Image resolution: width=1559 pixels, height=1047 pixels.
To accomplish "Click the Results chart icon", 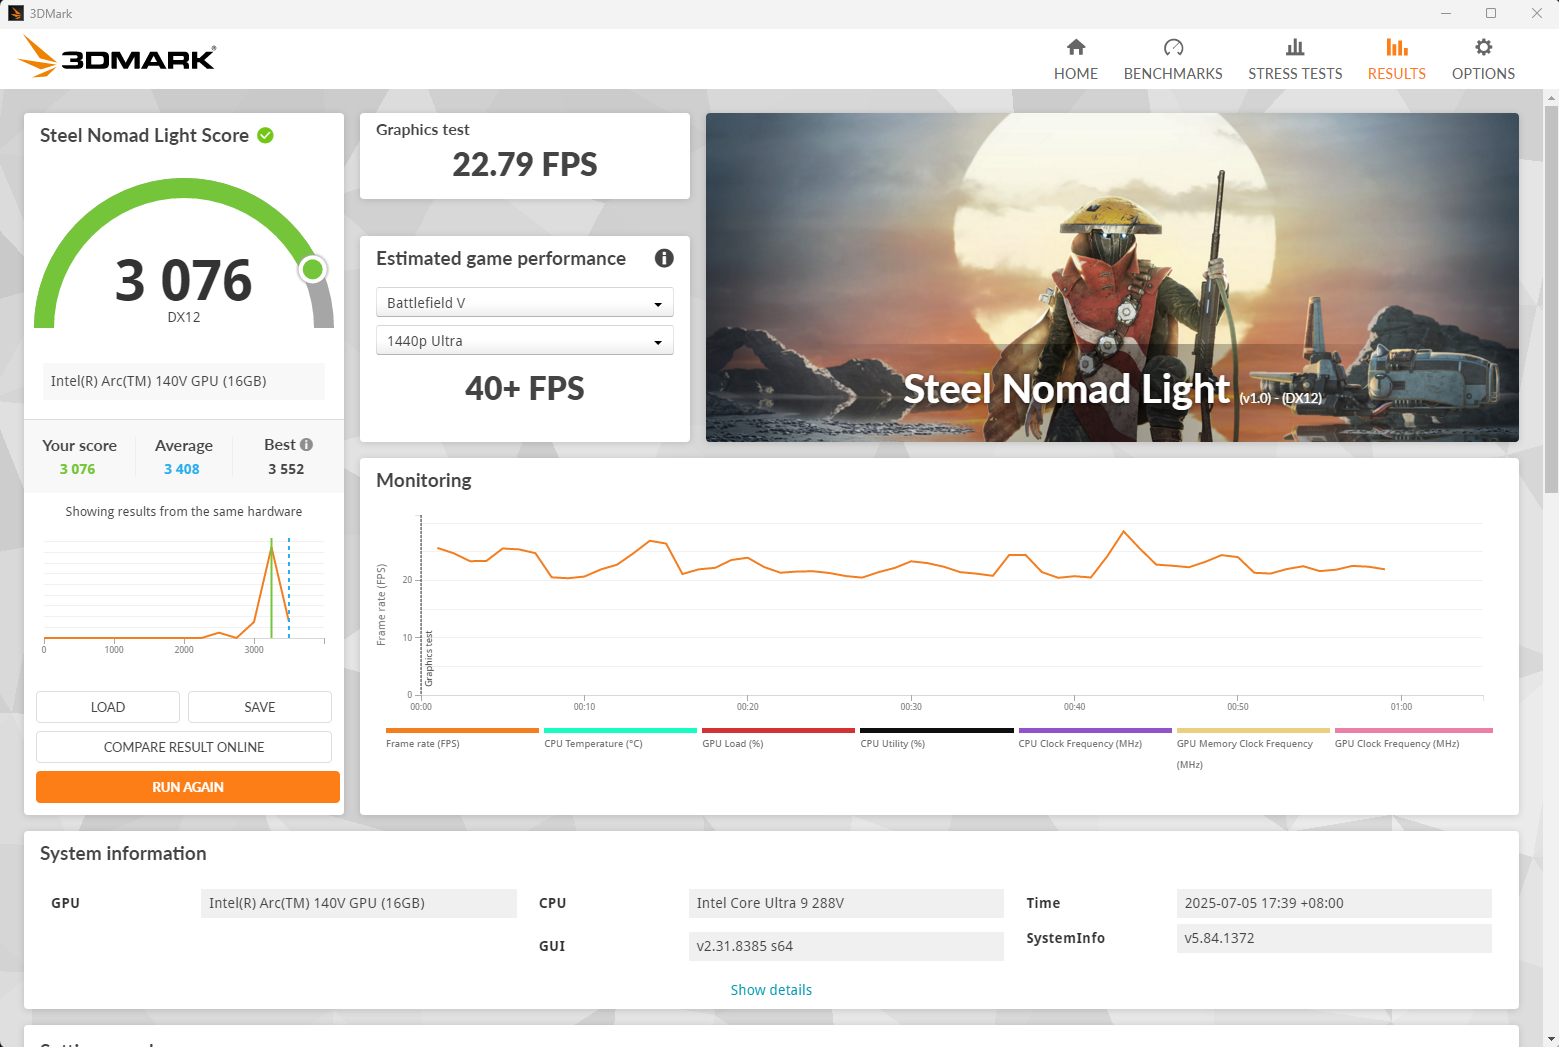I will click(1397, 47).
